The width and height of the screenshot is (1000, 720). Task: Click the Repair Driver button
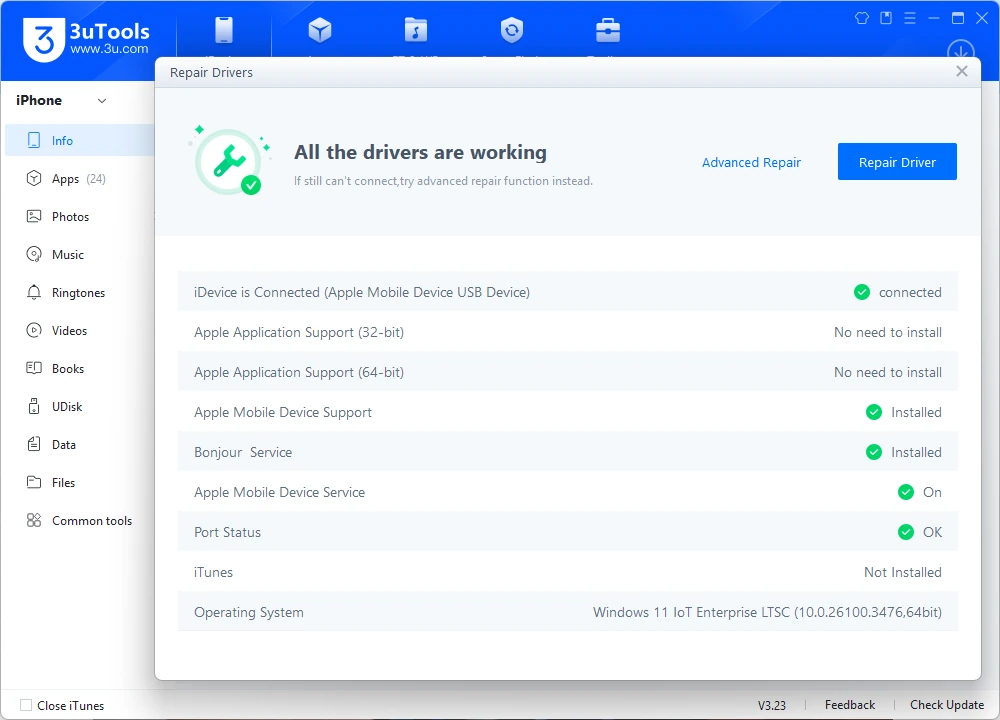pos(897,161)
